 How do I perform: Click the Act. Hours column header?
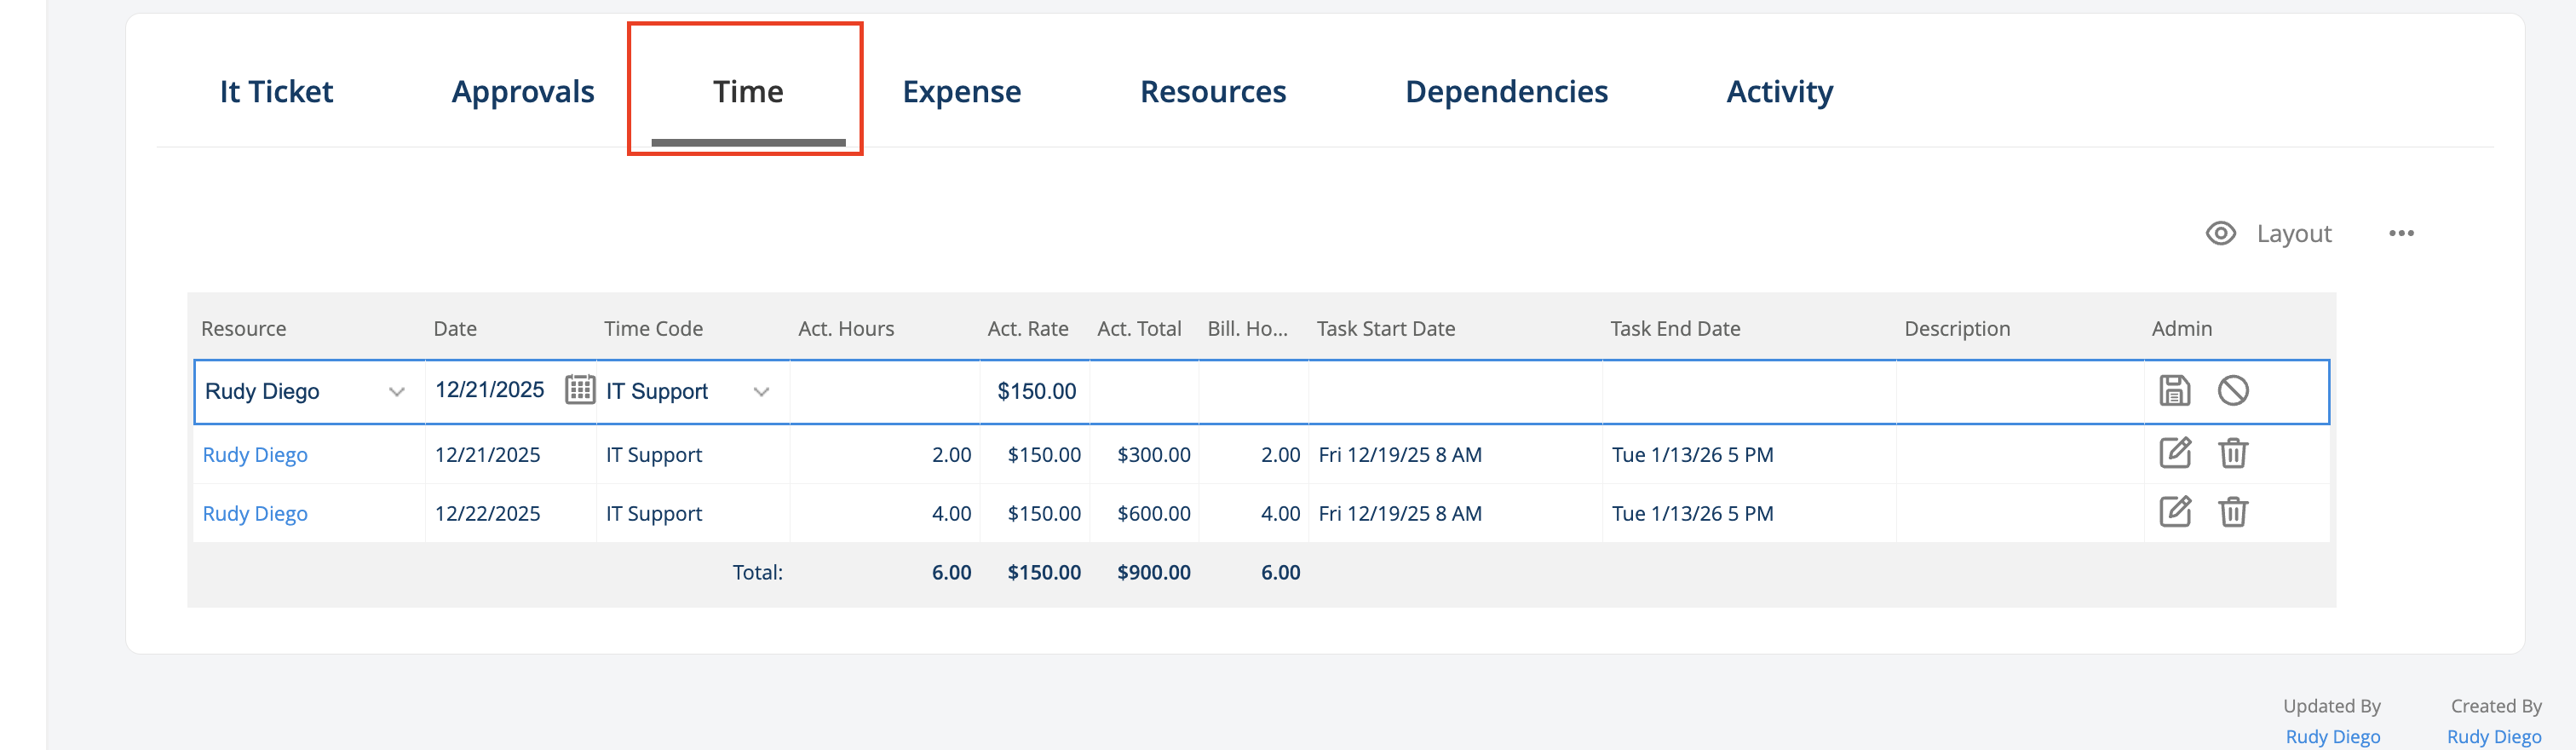[x=845, y=328]
